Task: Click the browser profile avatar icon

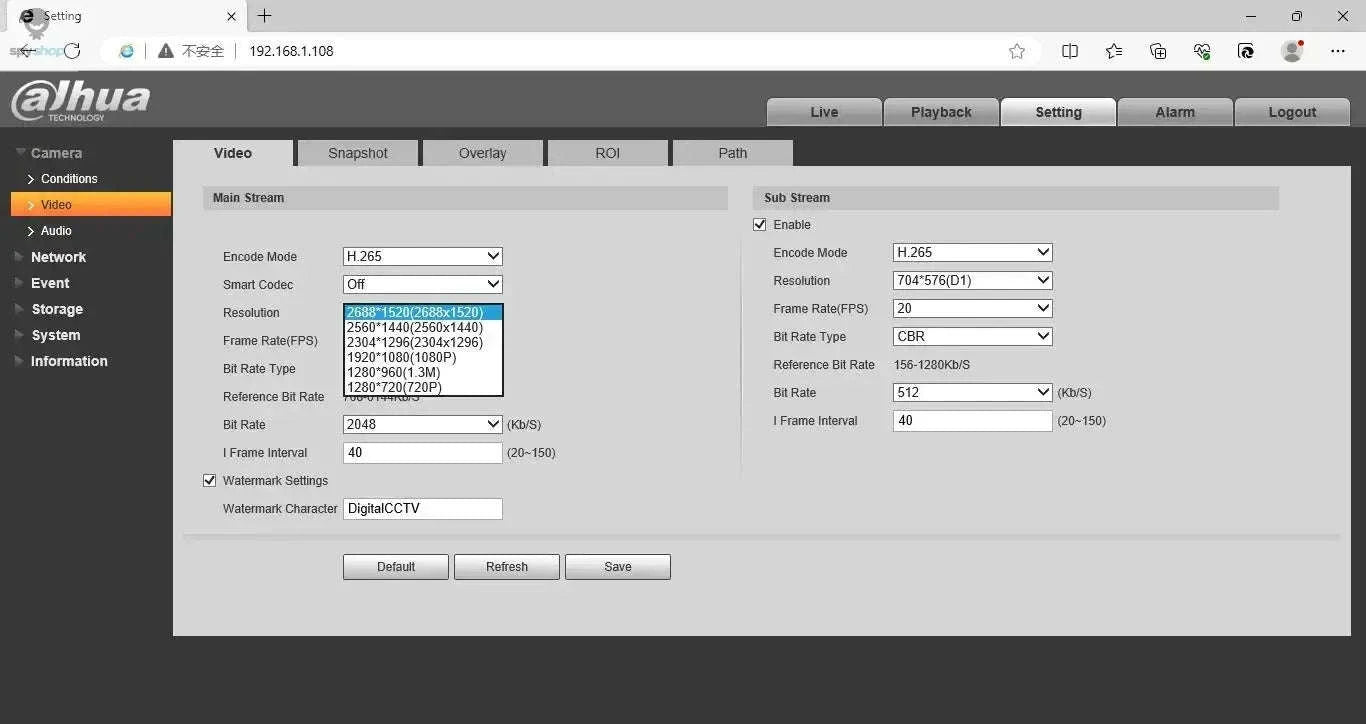Action: 1292,51
